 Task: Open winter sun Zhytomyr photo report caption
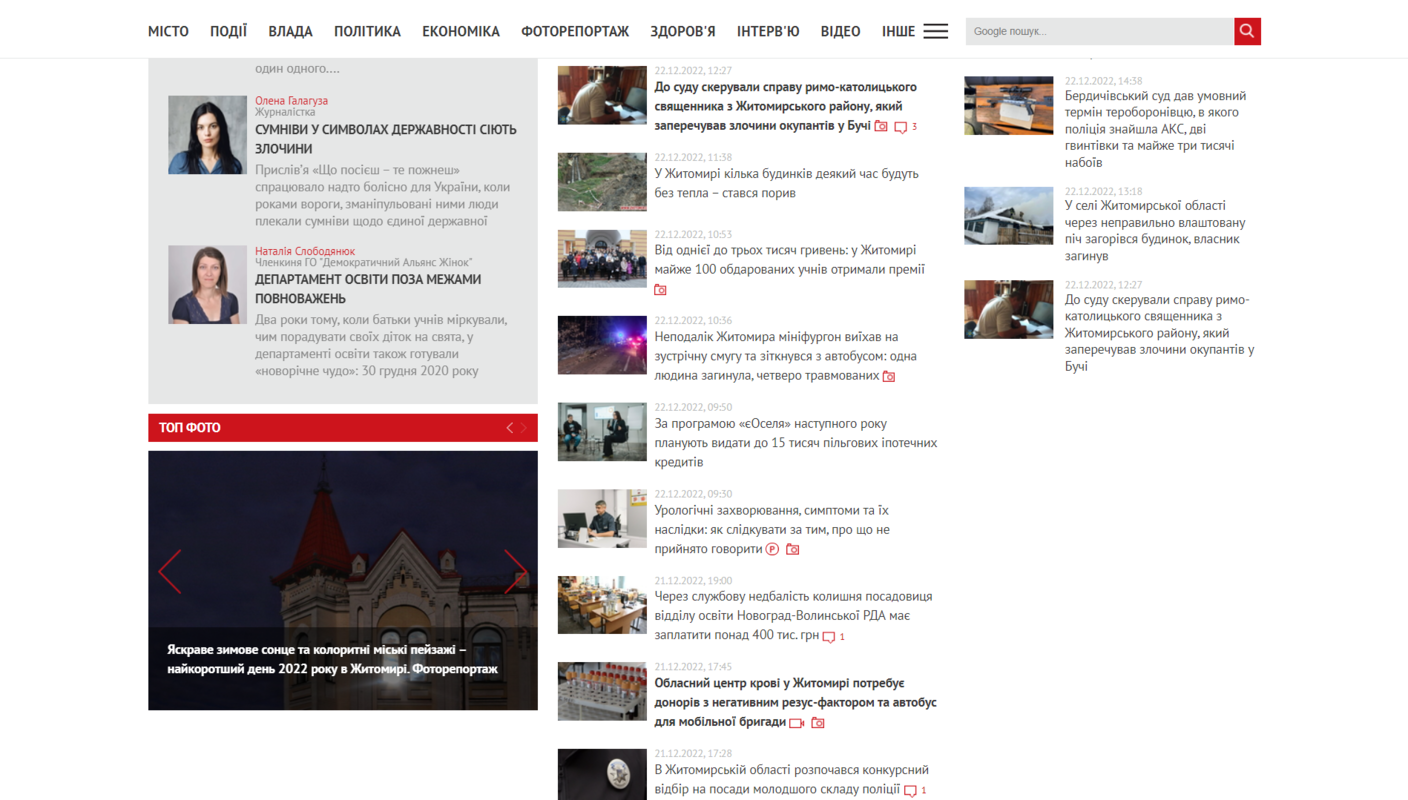coord(332,659)
